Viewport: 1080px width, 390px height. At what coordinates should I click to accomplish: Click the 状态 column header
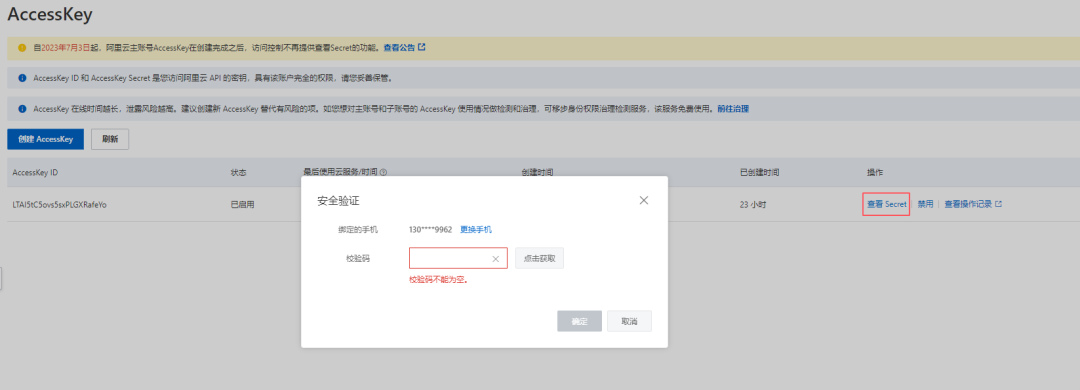point(238,172)
